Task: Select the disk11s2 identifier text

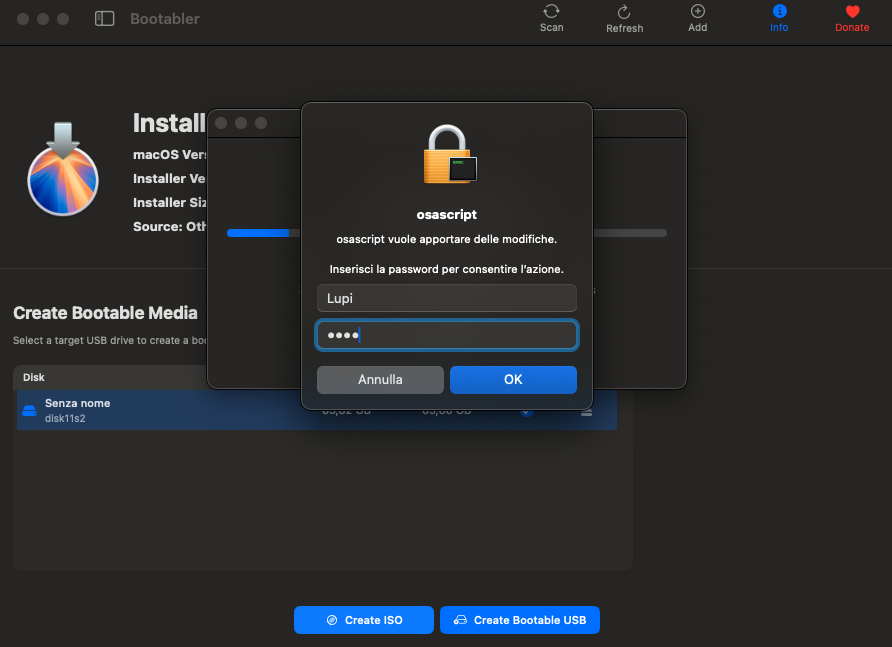Action: [65, 418]
